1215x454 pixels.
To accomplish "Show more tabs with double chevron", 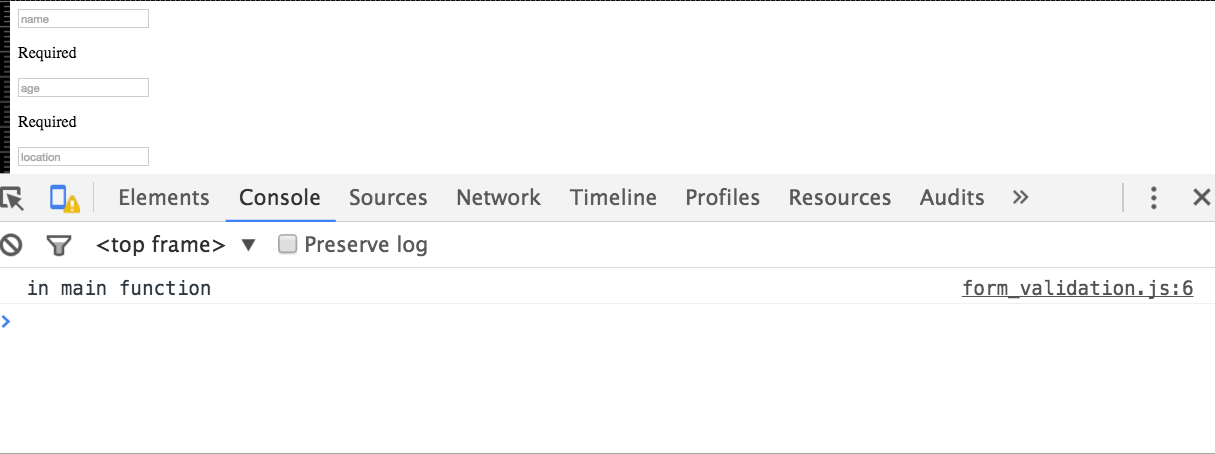I will [1020, 198].
